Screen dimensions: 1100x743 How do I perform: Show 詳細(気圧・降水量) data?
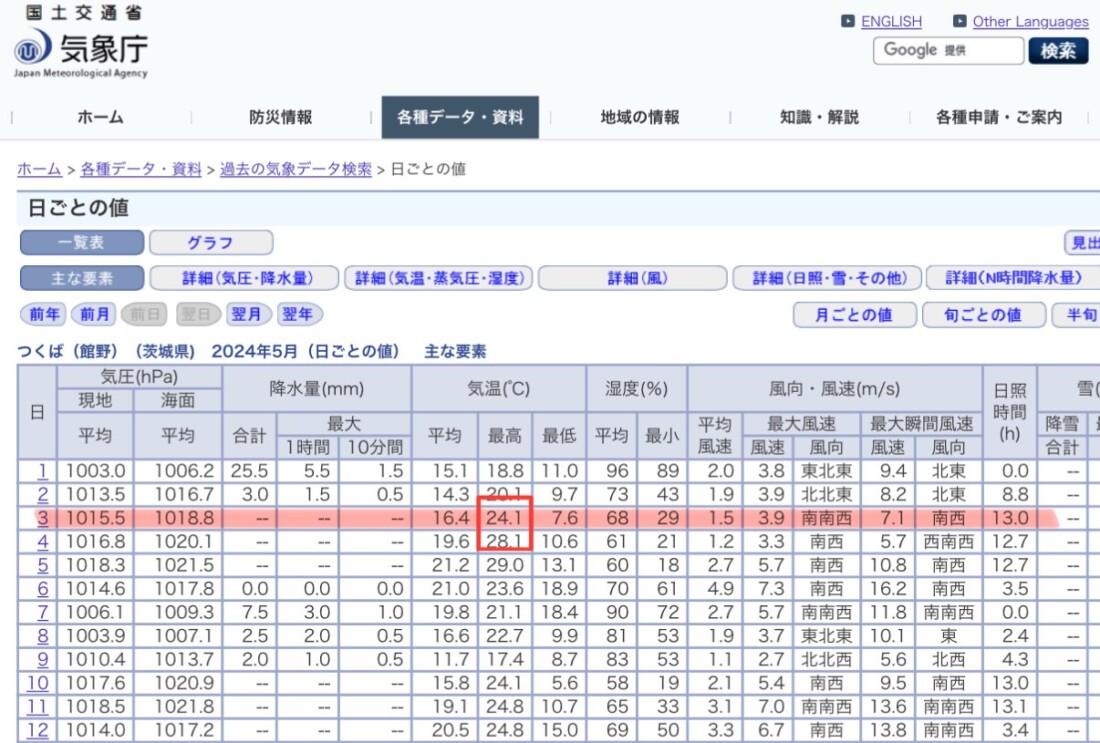246,278
